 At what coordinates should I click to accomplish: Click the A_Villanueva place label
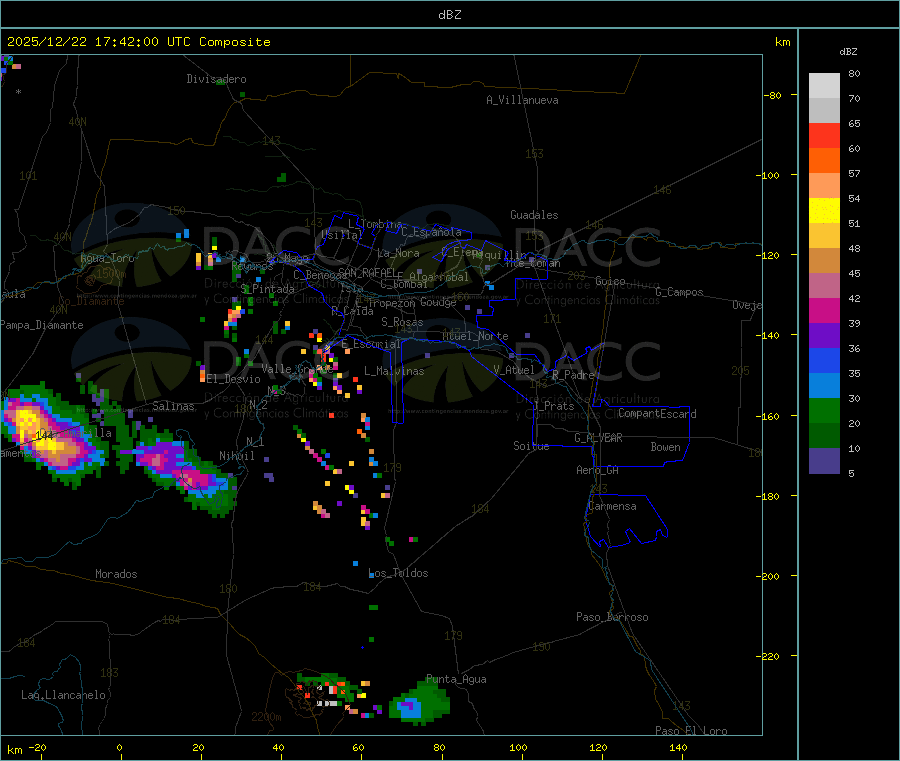pyautogui.click(x=522, y=100)
